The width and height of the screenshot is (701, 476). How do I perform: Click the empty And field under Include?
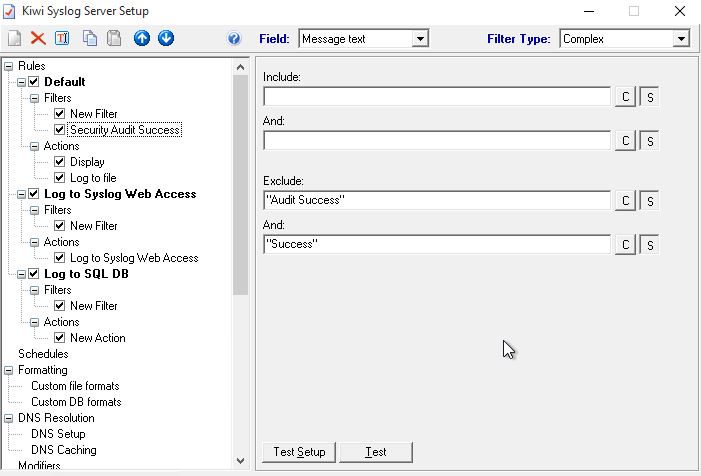point(437,141)
